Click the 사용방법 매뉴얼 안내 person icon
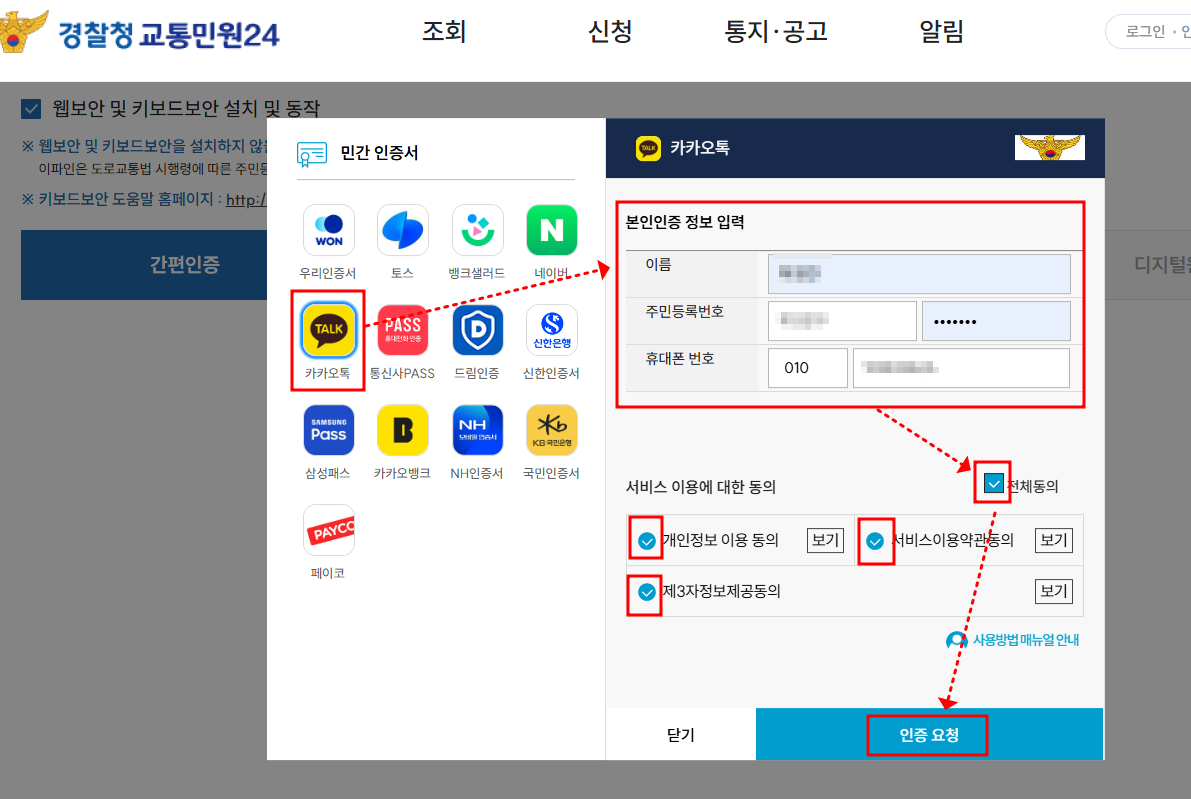1191x799 pixels. click(956, 640)
